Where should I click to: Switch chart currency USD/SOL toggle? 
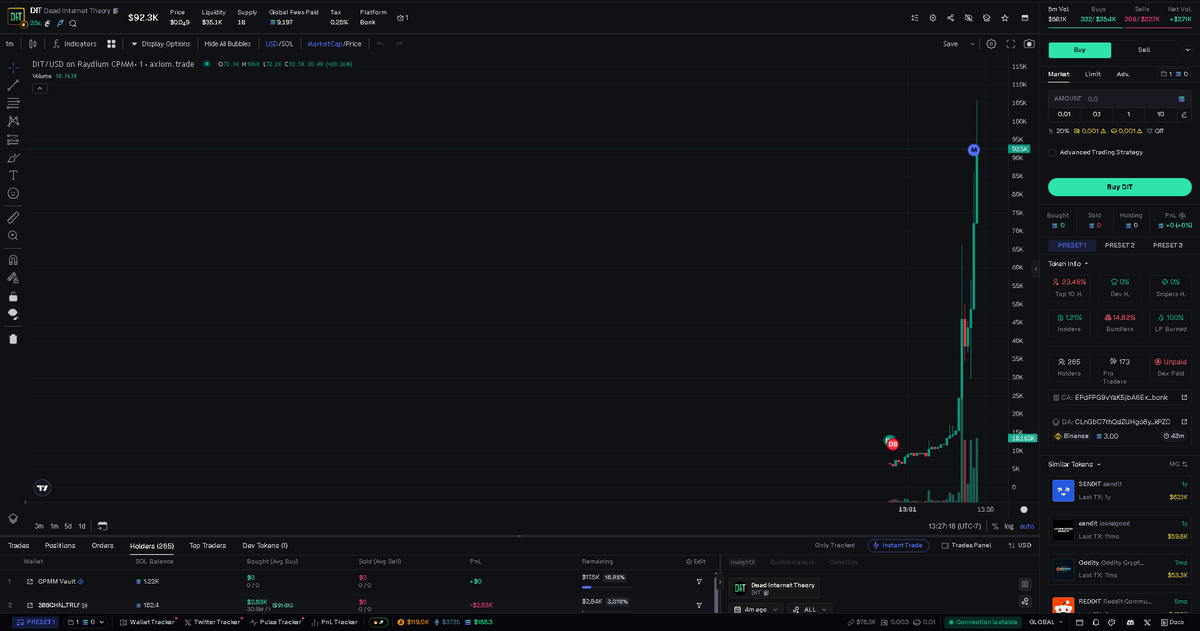[279, 44]
